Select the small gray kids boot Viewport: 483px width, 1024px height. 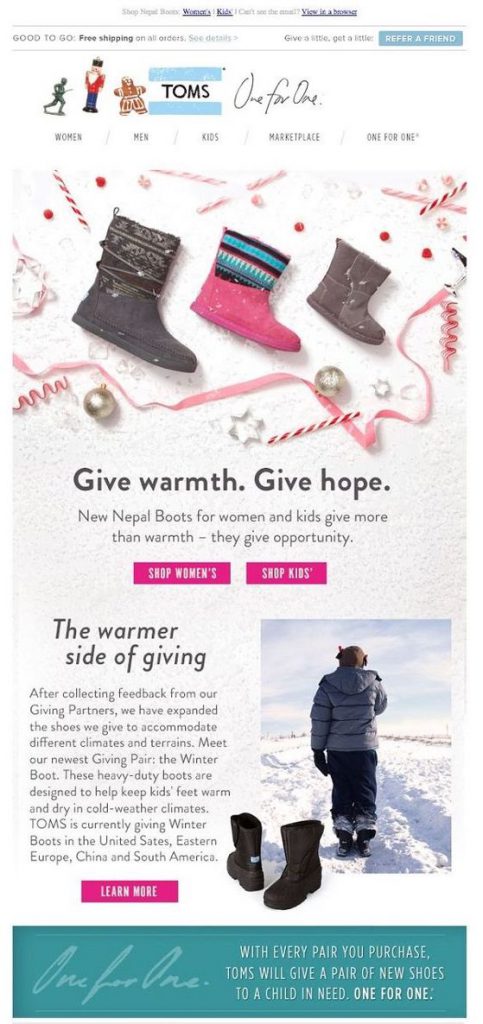click(350, 290)
